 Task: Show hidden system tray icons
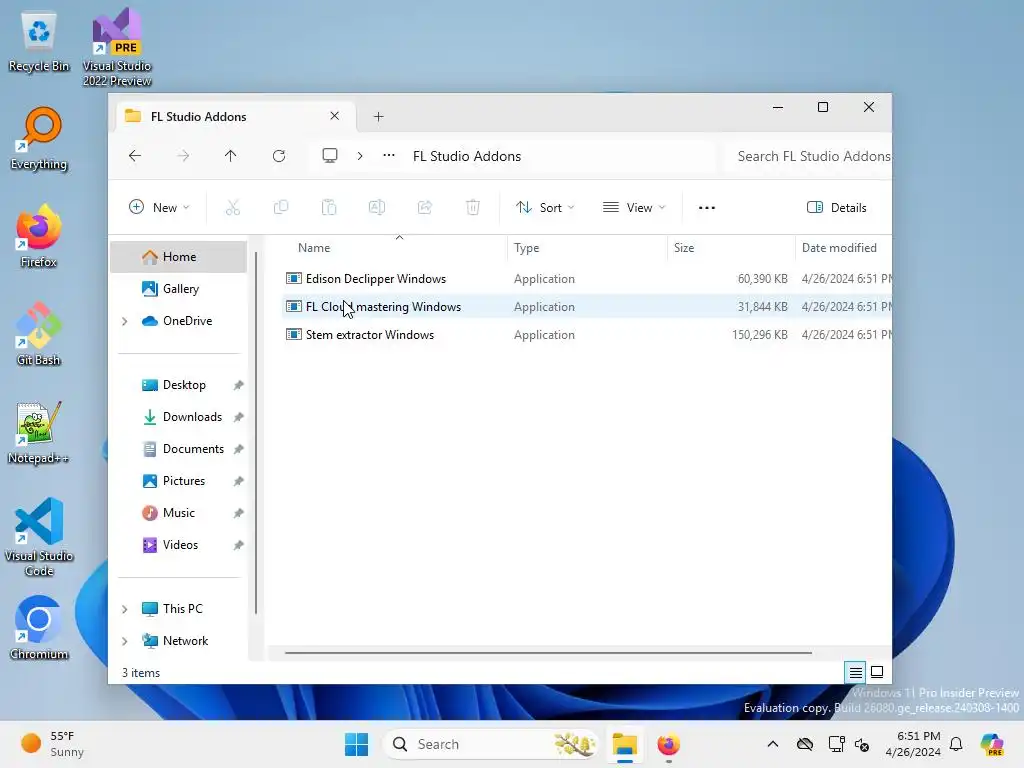tap(773, 744)
